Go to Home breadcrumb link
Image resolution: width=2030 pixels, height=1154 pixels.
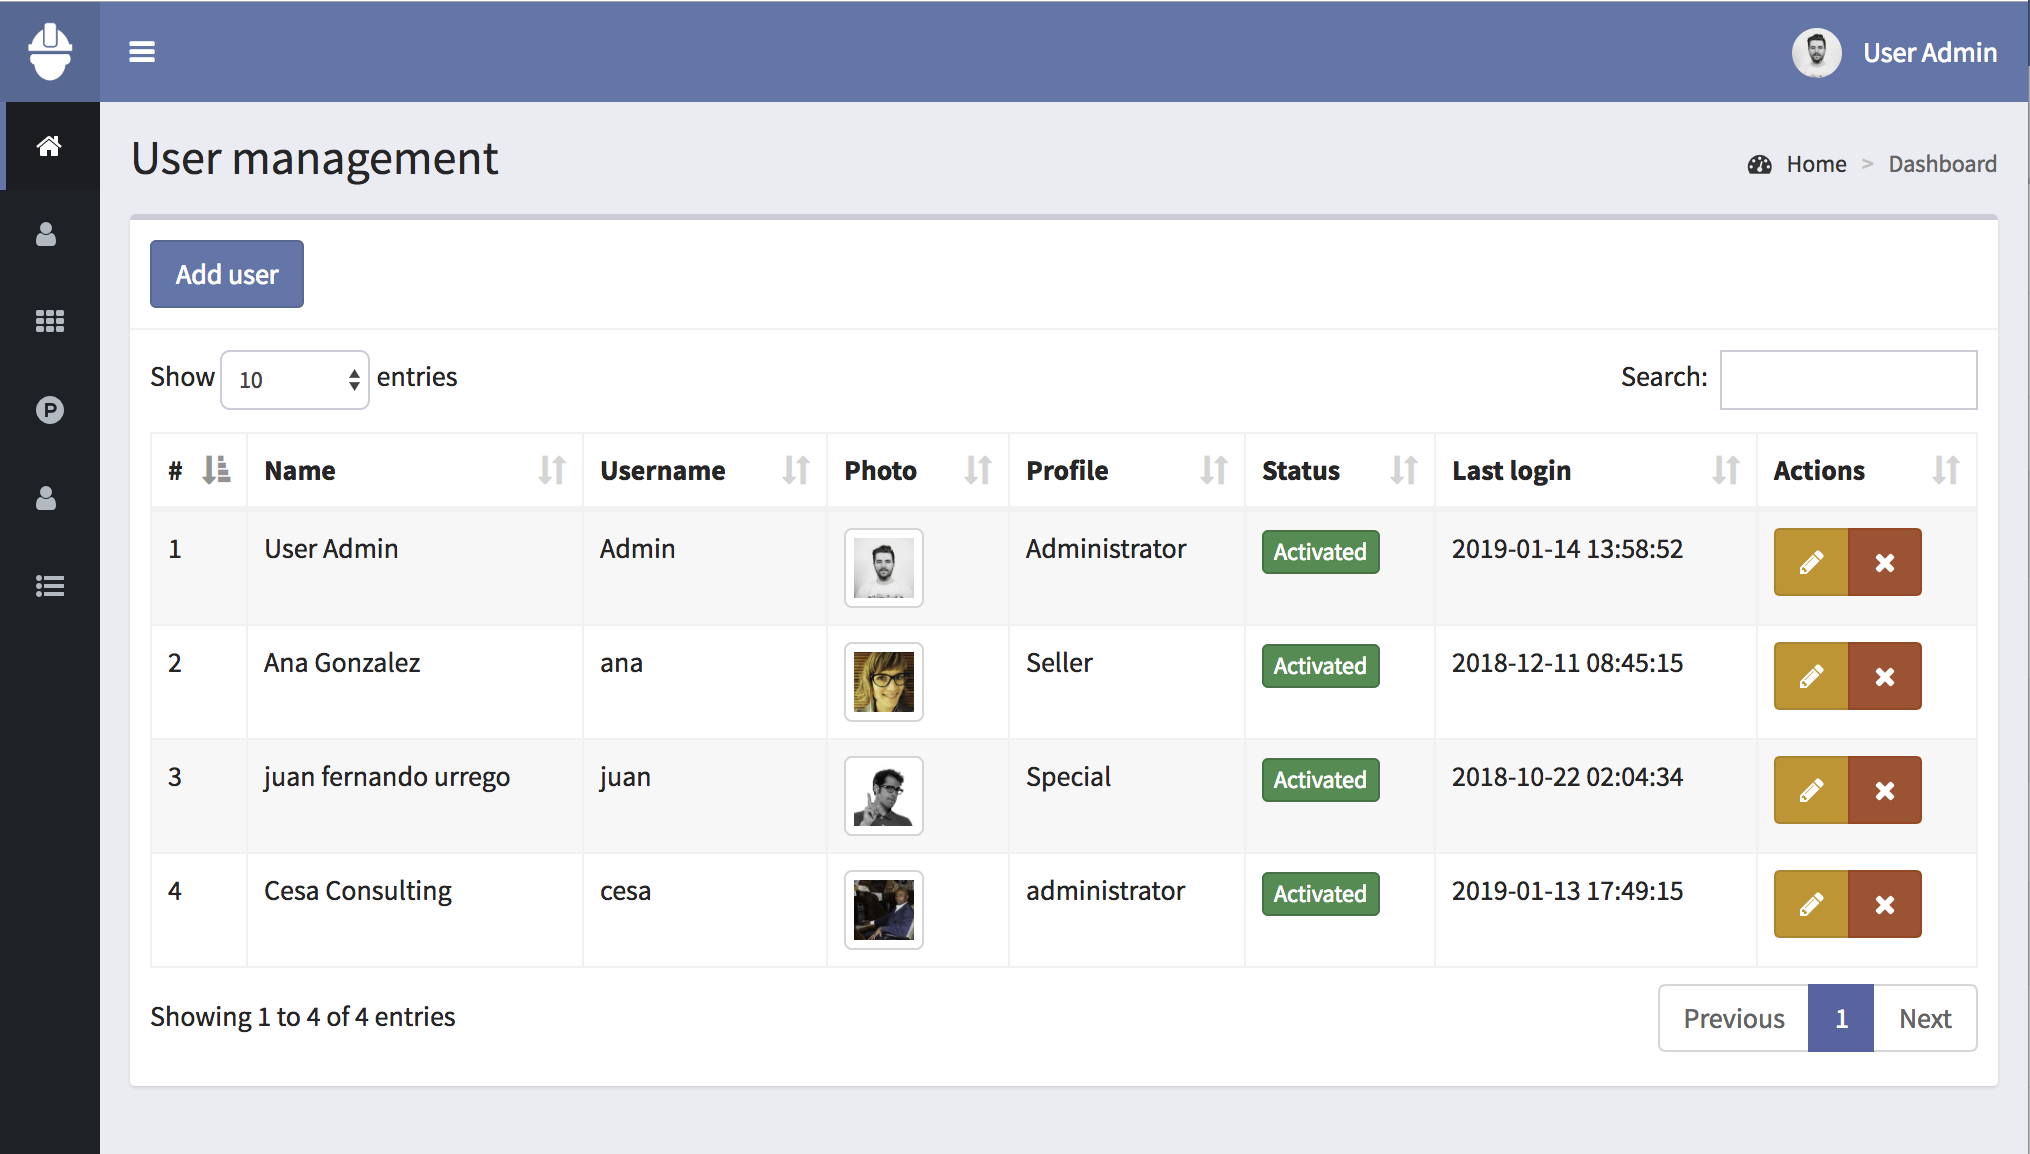pos(1816,164)
